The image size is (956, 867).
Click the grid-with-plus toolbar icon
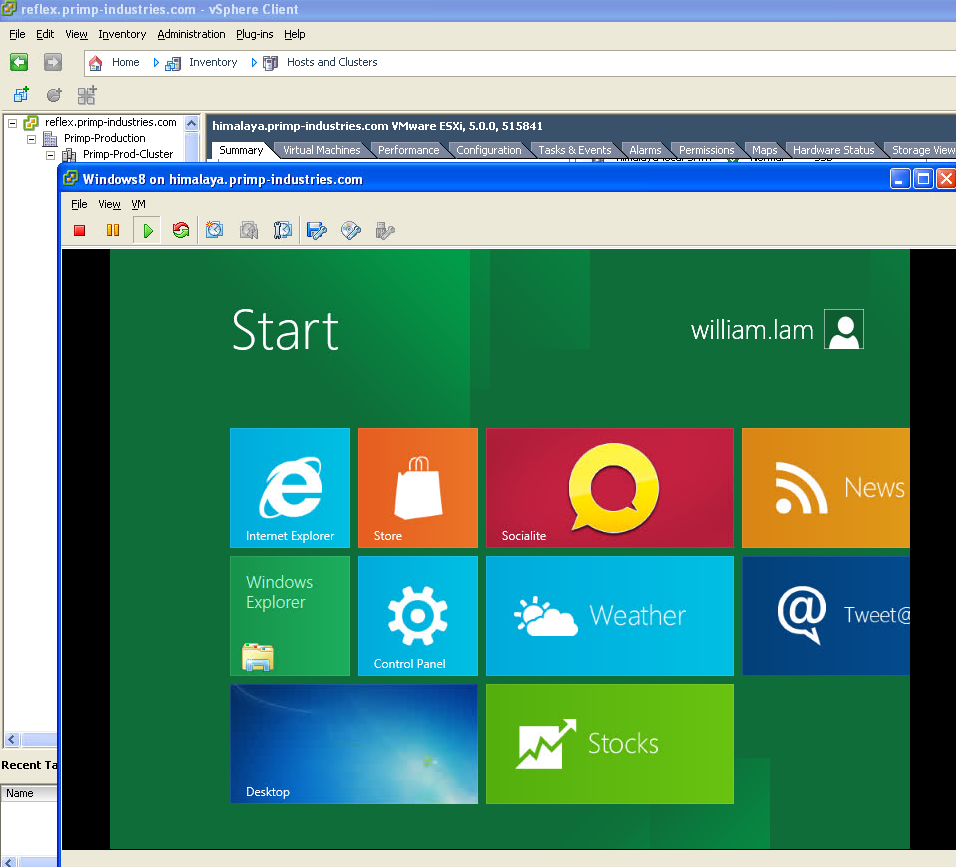[87, 95]
